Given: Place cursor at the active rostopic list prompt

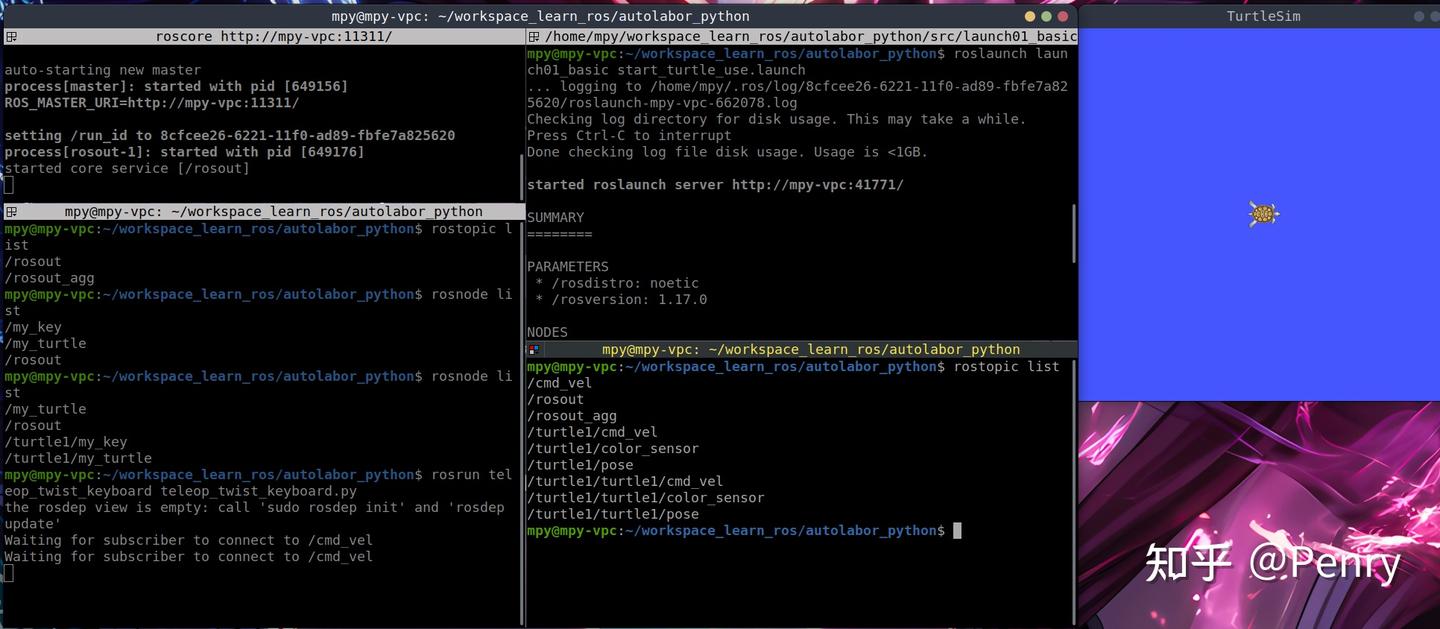Looking at the screenshot, I should click(955, 531).
